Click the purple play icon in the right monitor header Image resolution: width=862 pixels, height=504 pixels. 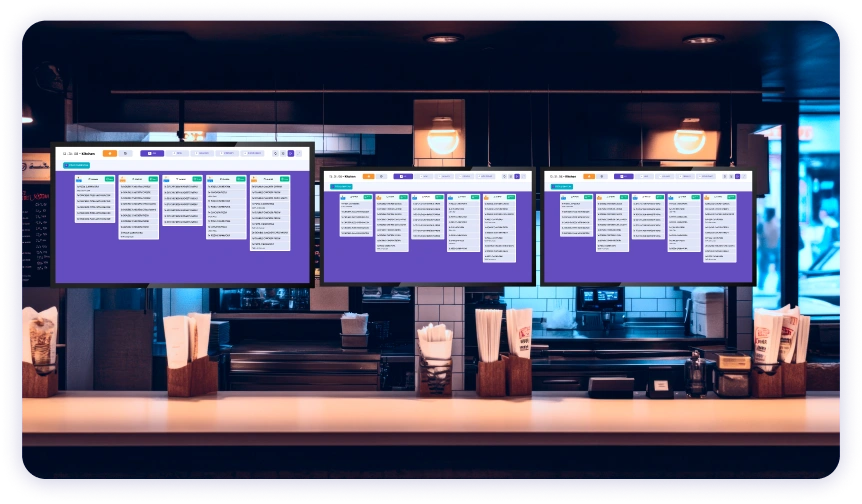pos(737,176)
